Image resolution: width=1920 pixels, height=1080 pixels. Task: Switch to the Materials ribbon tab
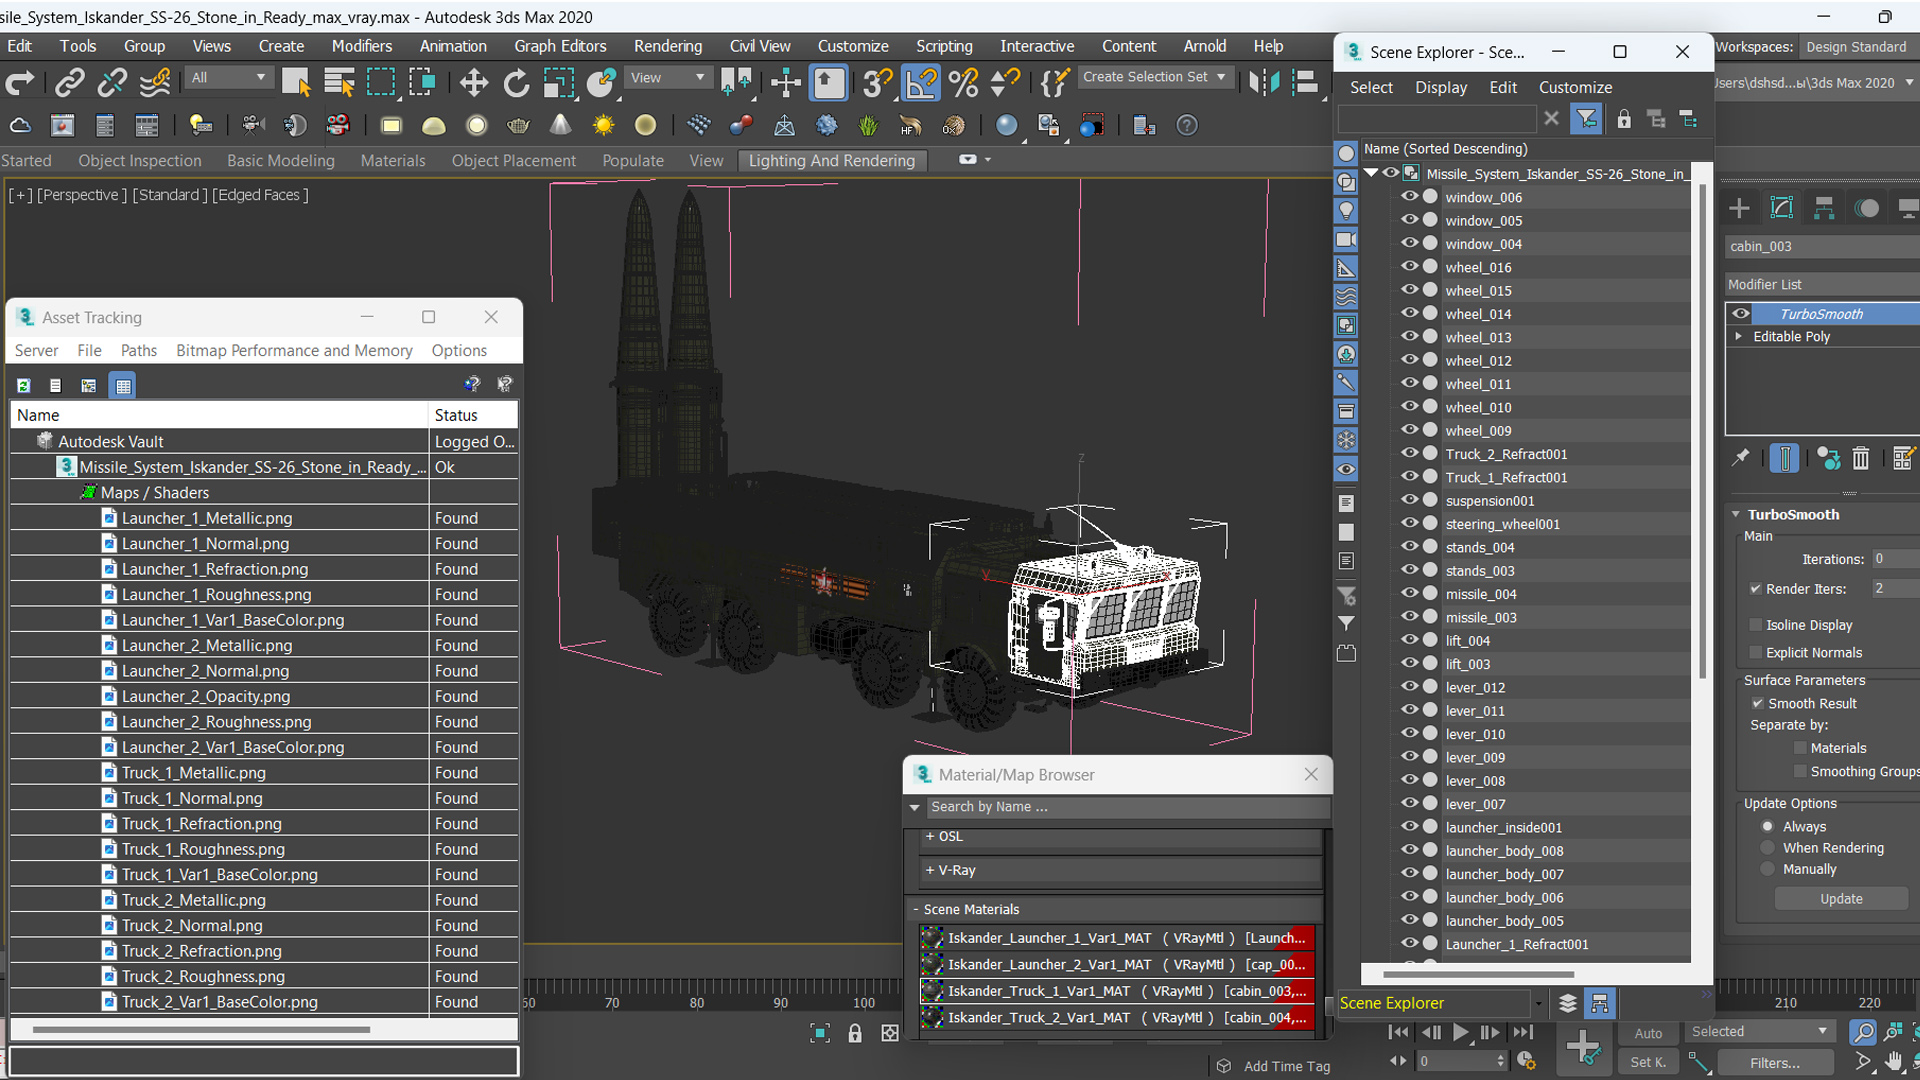[x=392, y=161]
